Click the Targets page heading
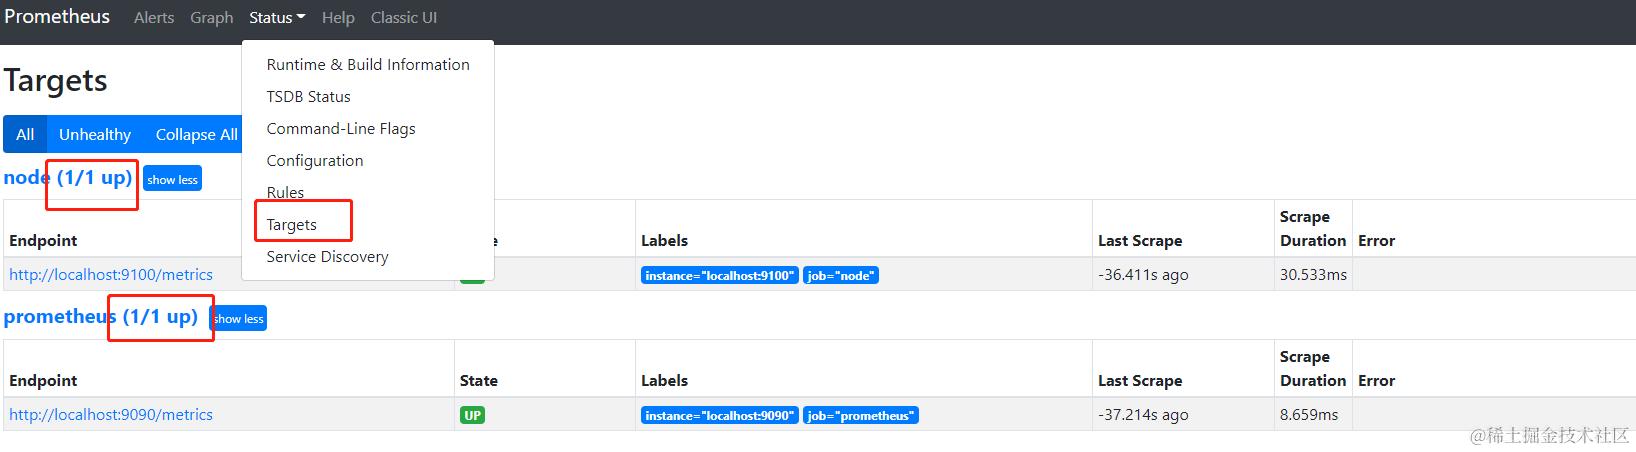The image size is (1636, 452). (x=56, y=80)
